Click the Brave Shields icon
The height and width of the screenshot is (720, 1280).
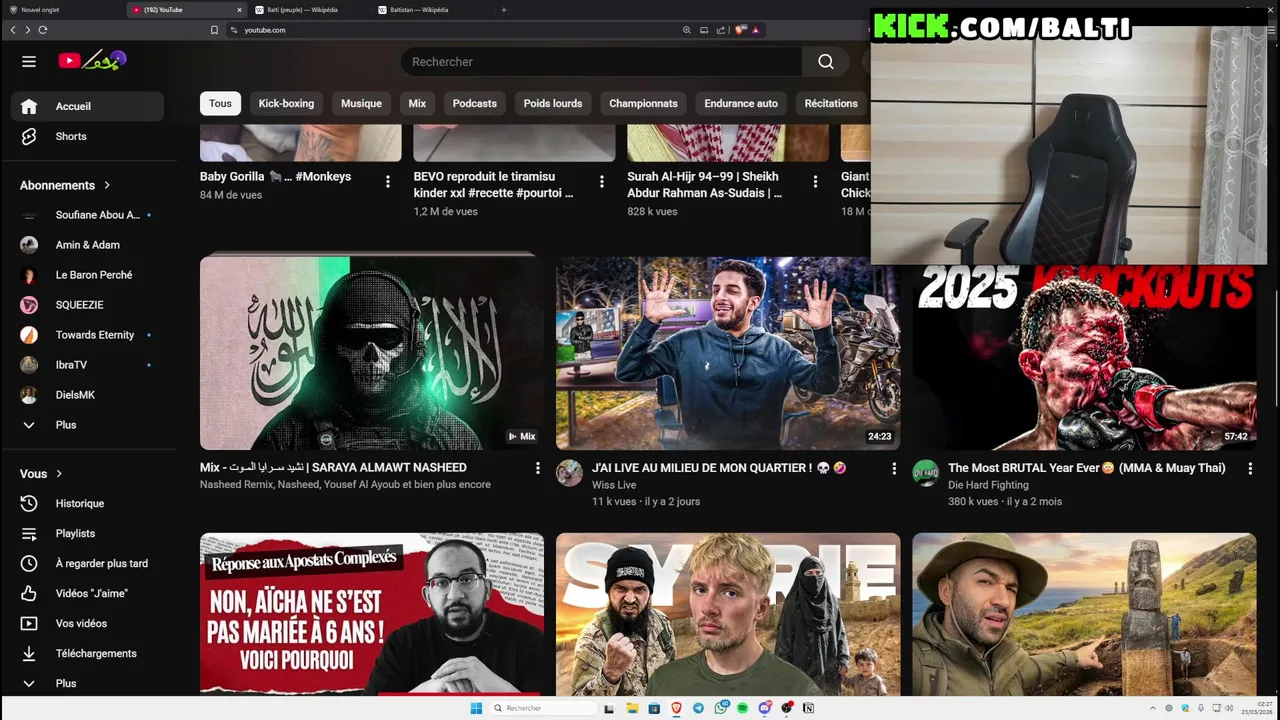coord(740,30)
